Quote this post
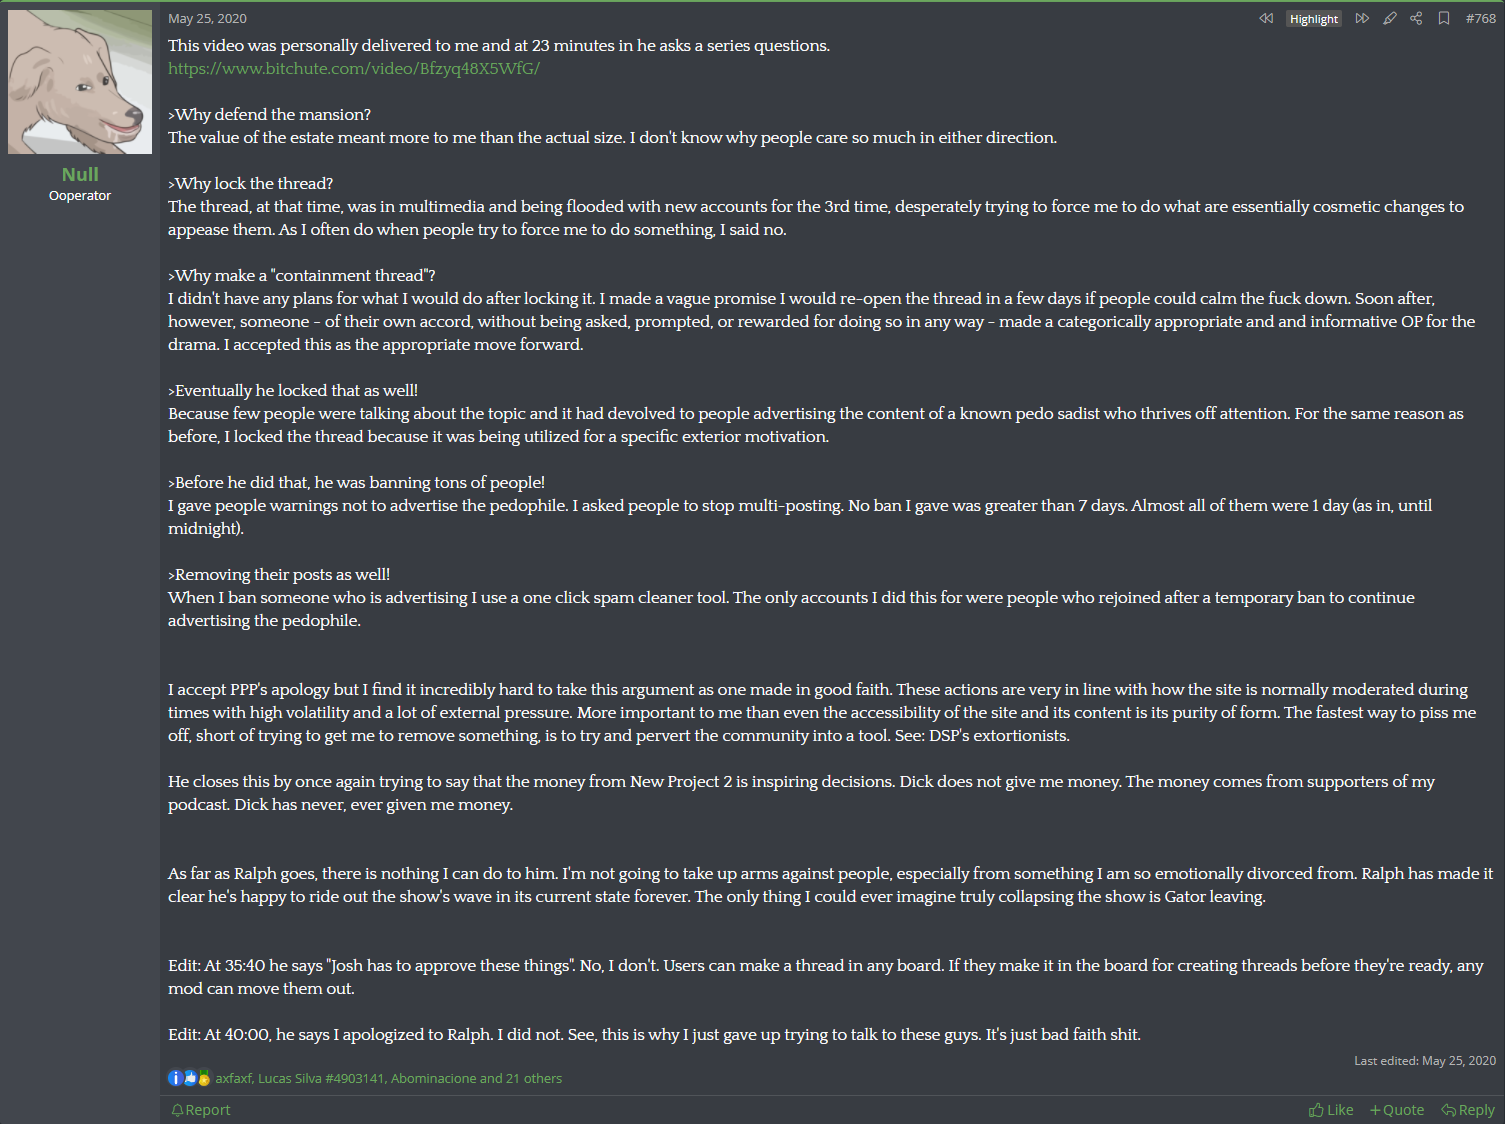This screenshot has height=1124, width=1505. coord(1397,1110)
